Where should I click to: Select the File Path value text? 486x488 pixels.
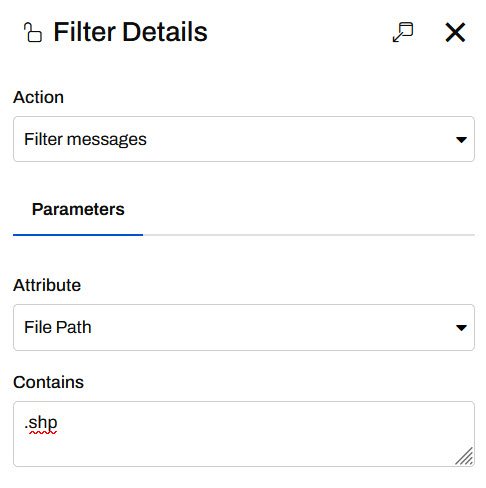click(58, 327)
